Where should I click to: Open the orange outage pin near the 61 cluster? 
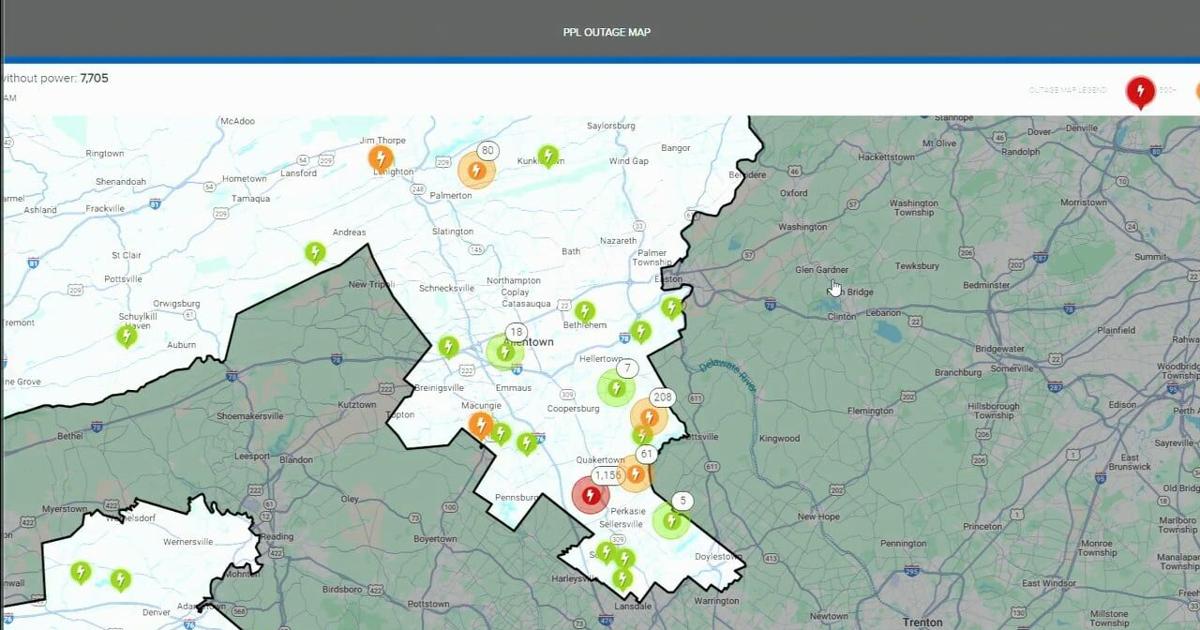coord(636,474)
